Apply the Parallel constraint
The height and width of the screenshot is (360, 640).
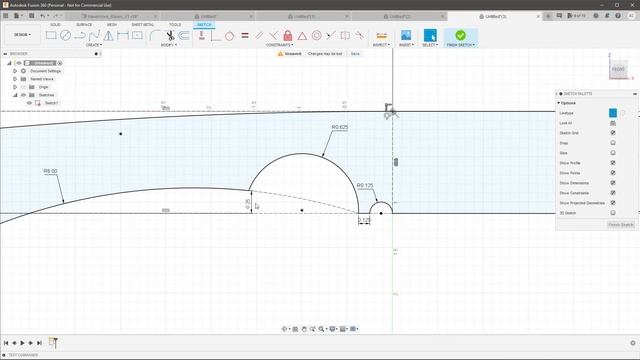click(259, 36)
